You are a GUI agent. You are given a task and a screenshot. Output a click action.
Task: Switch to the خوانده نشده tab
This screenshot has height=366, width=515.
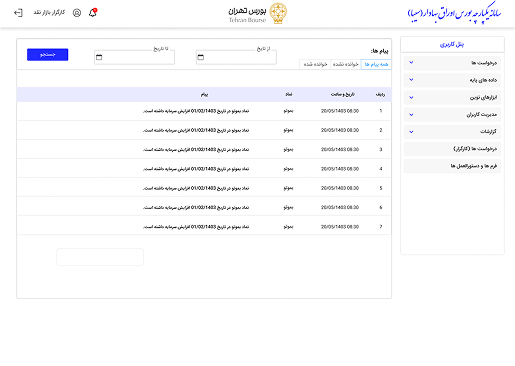click(346, 64)
